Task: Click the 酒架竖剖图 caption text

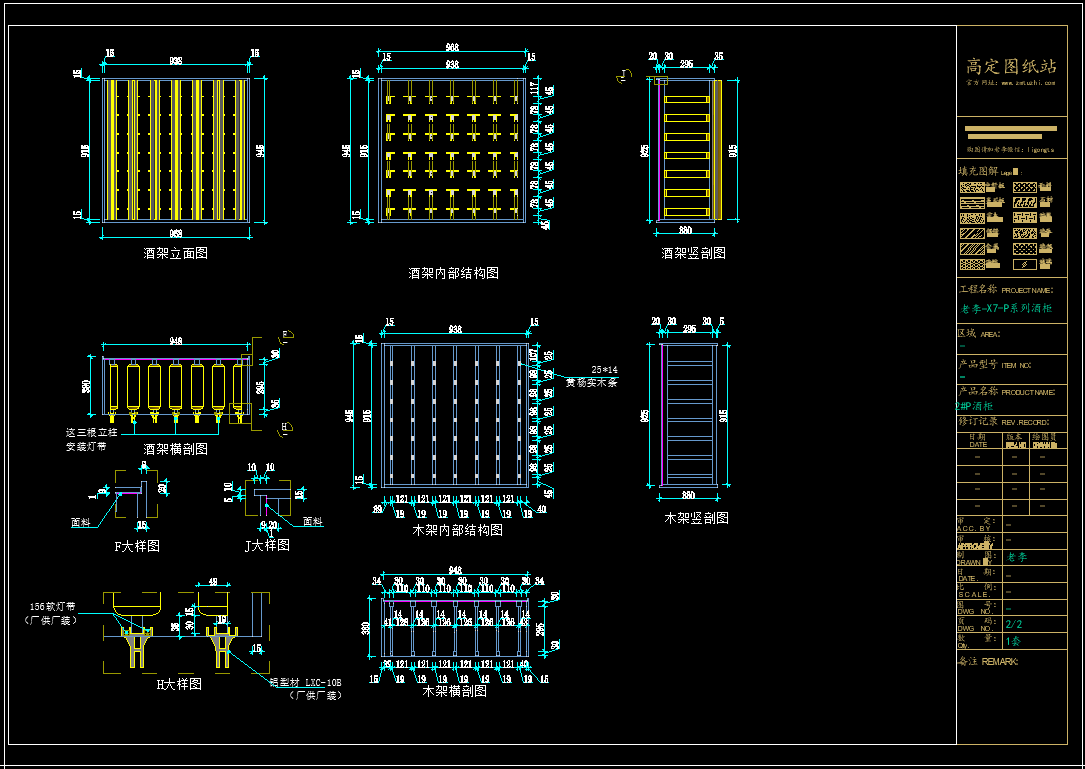Action: pyautogui.click(x=694, y=254)
